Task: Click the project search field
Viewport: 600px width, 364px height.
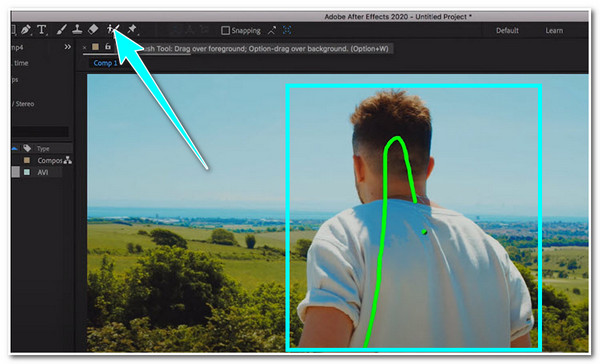Action: point(40,132)
